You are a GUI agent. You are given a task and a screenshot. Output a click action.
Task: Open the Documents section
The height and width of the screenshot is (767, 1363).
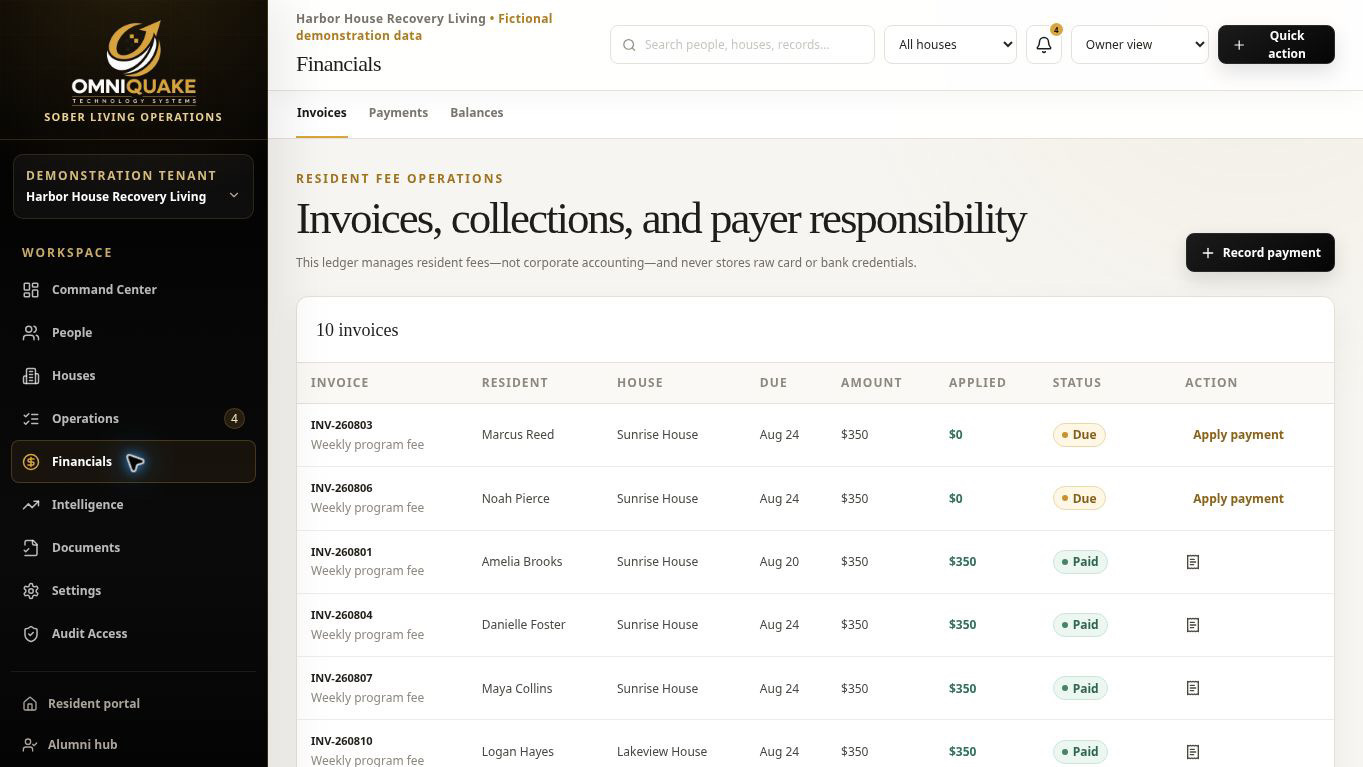pos(133,548)
